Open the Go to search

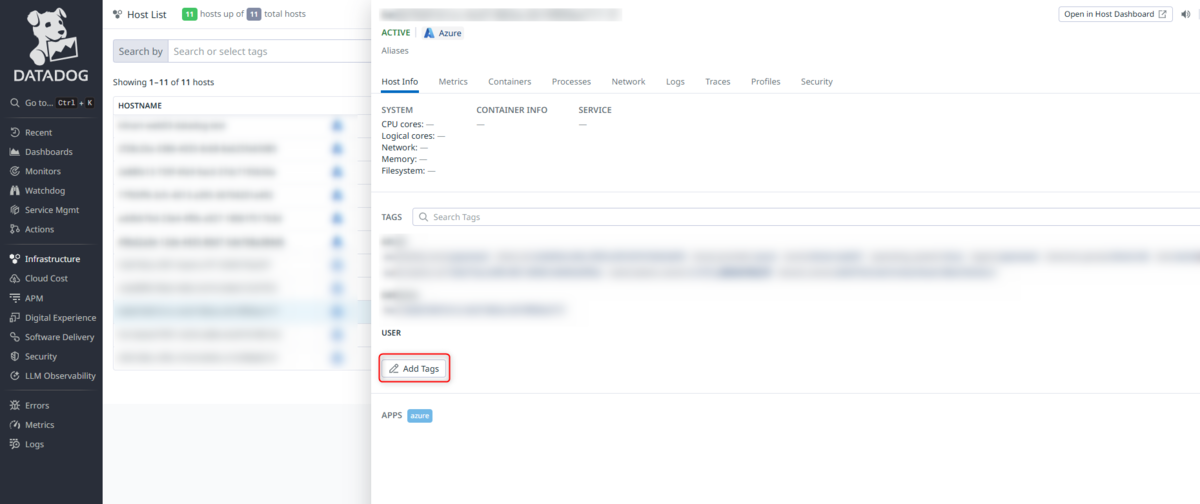coord(50,103)
